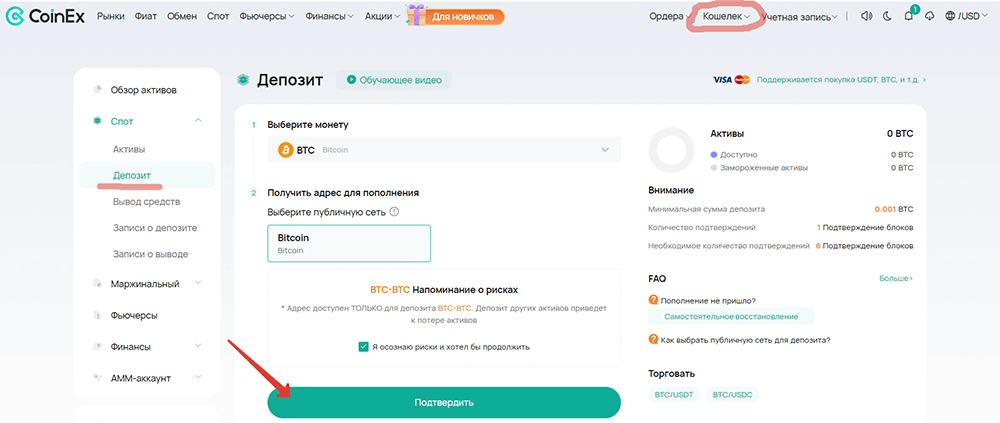1000x423 pixels.
Task: Expand the Маржинальный sidebar chevron
Action: [198, 283]
